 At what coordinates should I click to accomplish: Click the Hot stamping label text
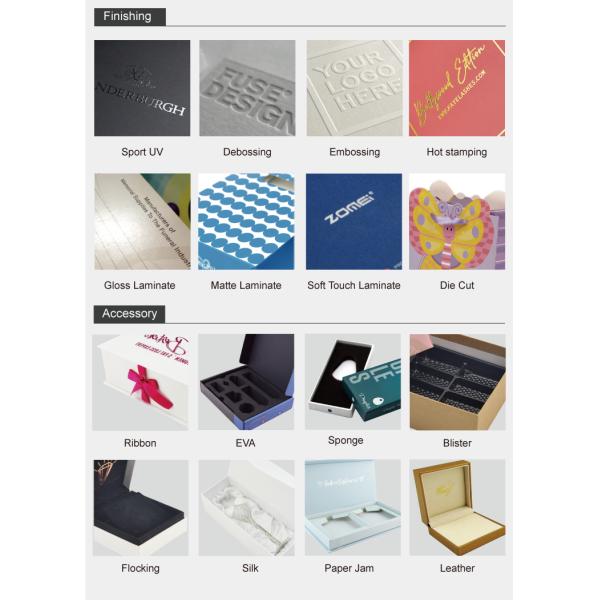457,152
